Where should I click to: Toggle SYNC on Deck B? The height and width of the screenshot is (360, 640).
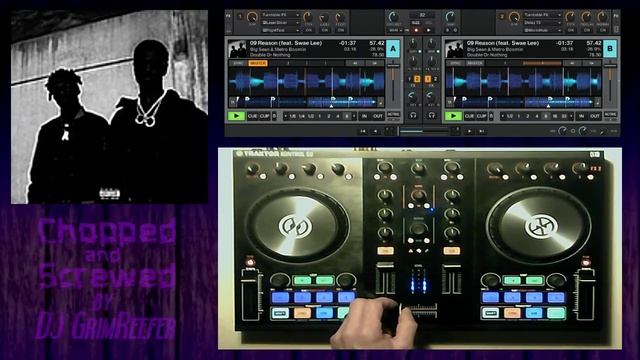tap(455, 63)
